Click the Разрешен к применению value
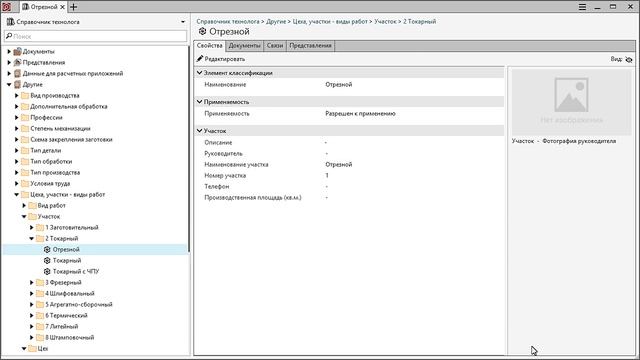Image resolution: width=640 pixels, height=360 pixels. 360,113
